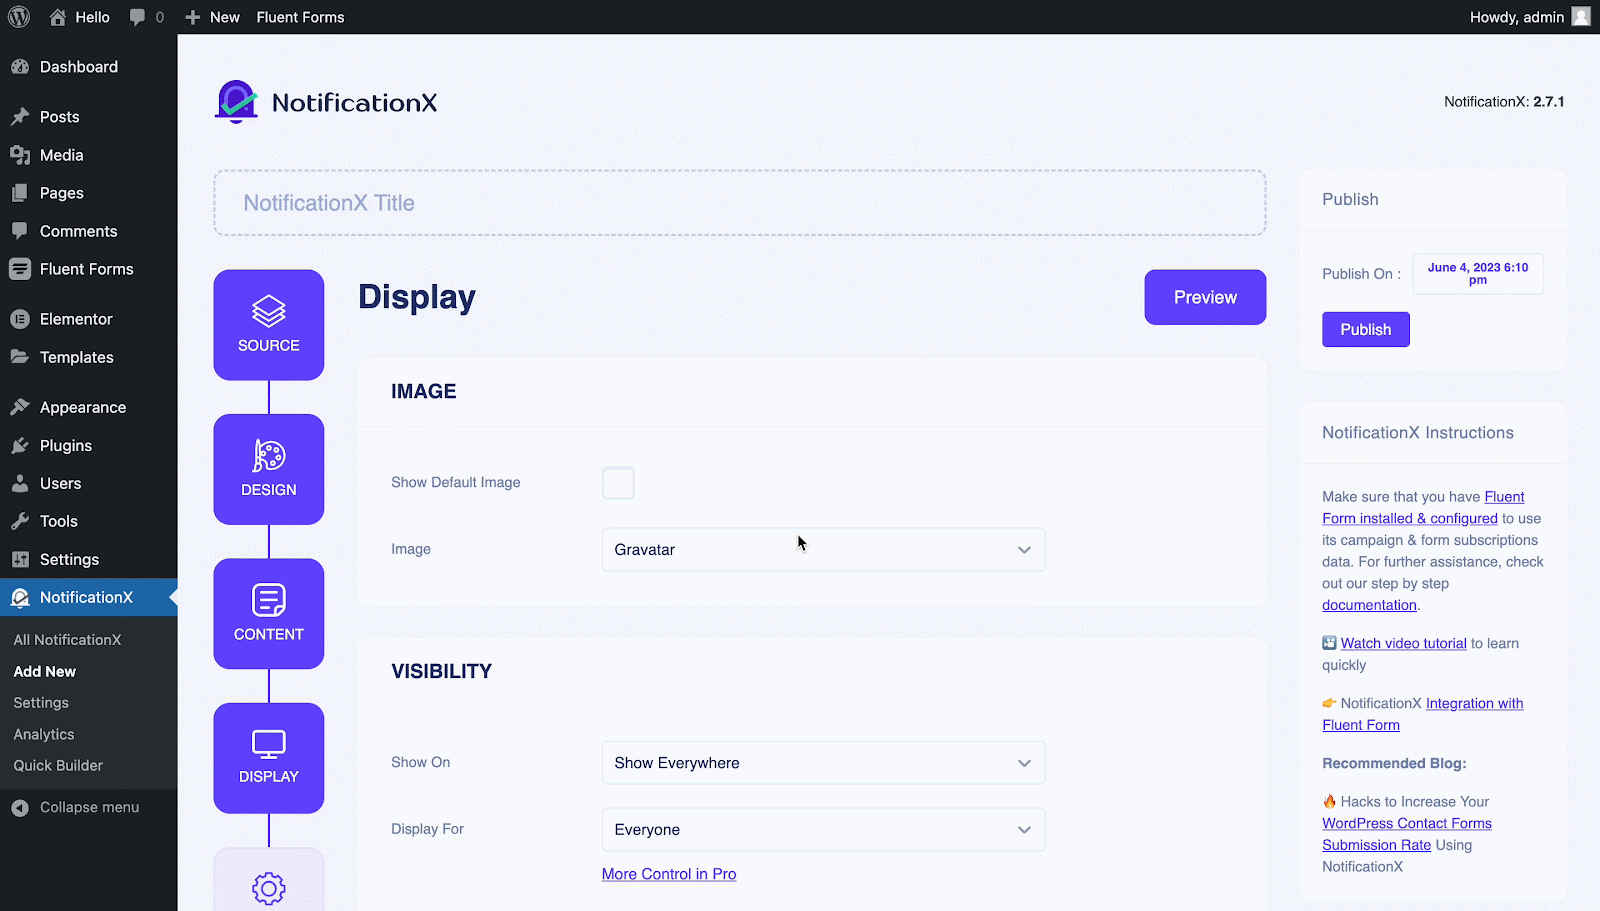Open the Hello site home link
This screenshot has height=911, width=1600.
click(x=79, y=17)
